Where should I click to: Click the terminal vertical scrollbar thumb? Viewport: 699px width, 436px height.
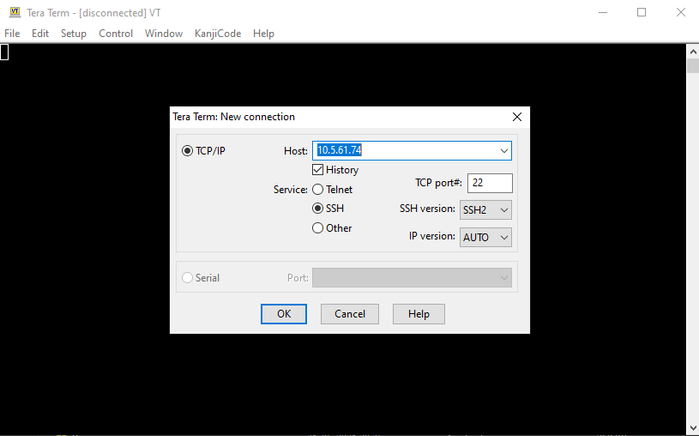pyautogui.click(x=693, y=66)
